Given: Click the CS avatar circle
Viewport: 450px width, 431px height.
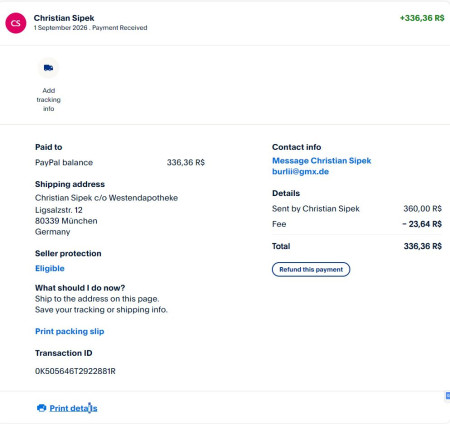Looking at the screenshot, I should pos(16,23).
